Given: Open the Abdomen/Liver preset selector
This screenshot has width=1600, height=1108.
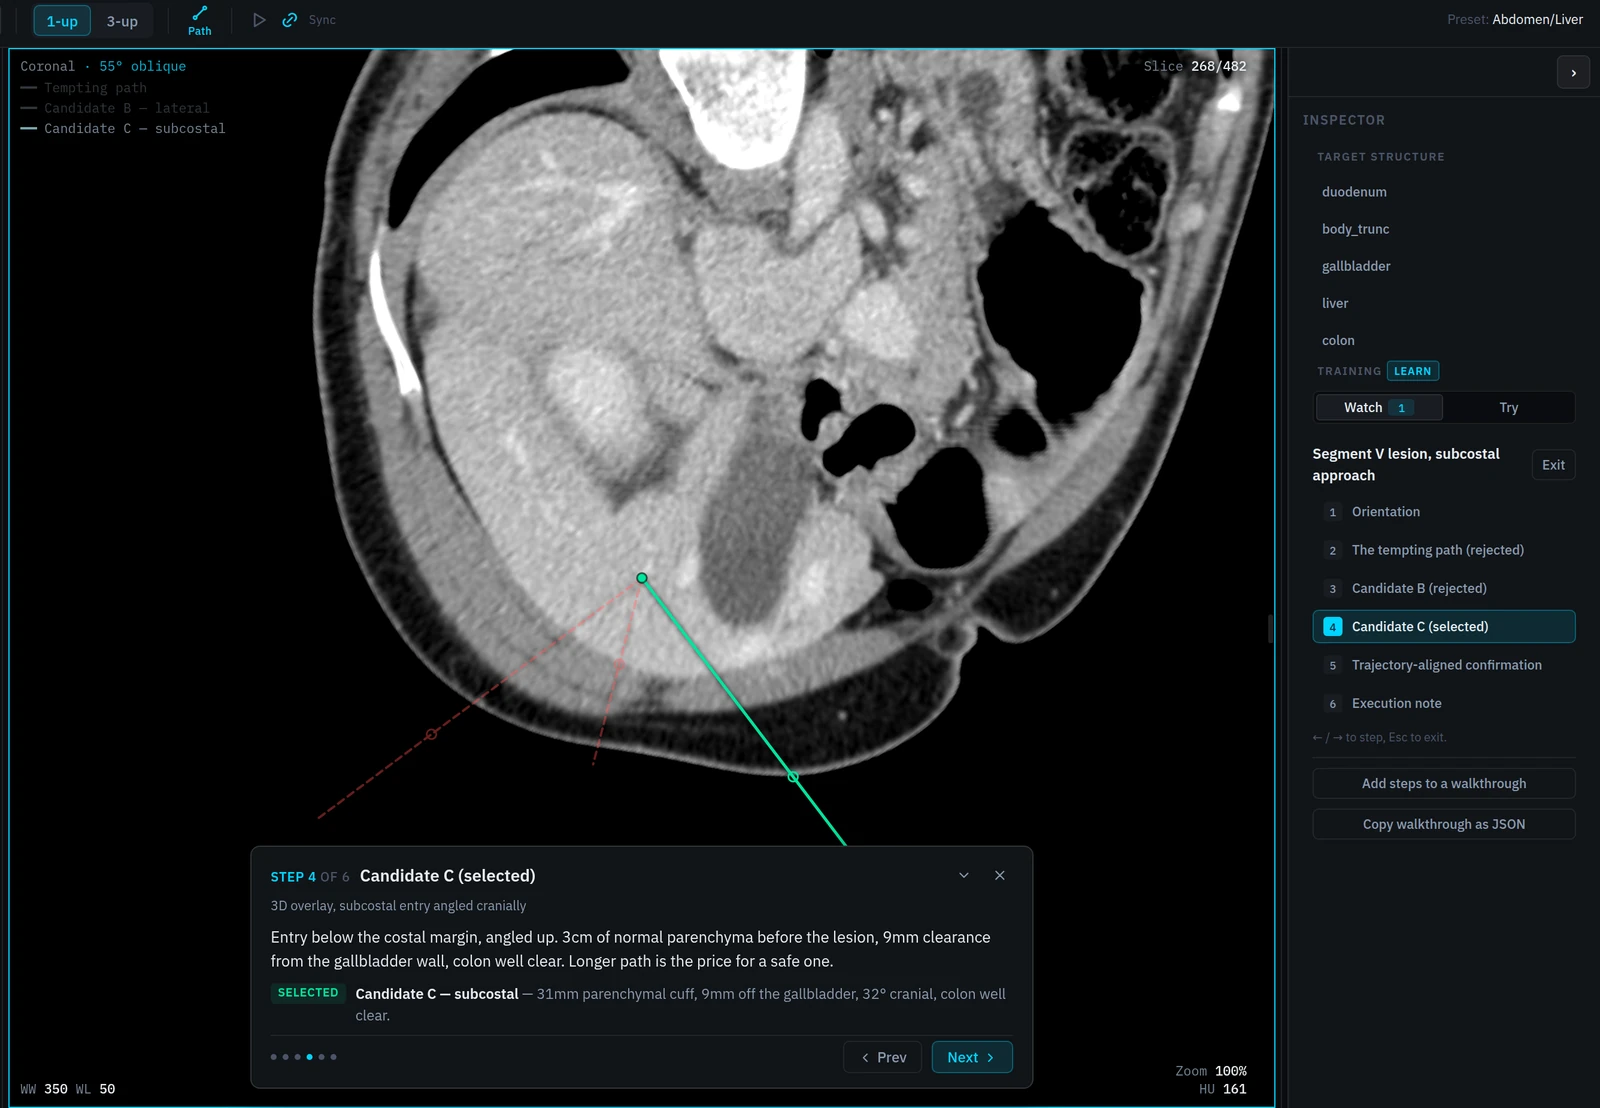Looking at the screenshot, I should click(x=1515, y=19).
